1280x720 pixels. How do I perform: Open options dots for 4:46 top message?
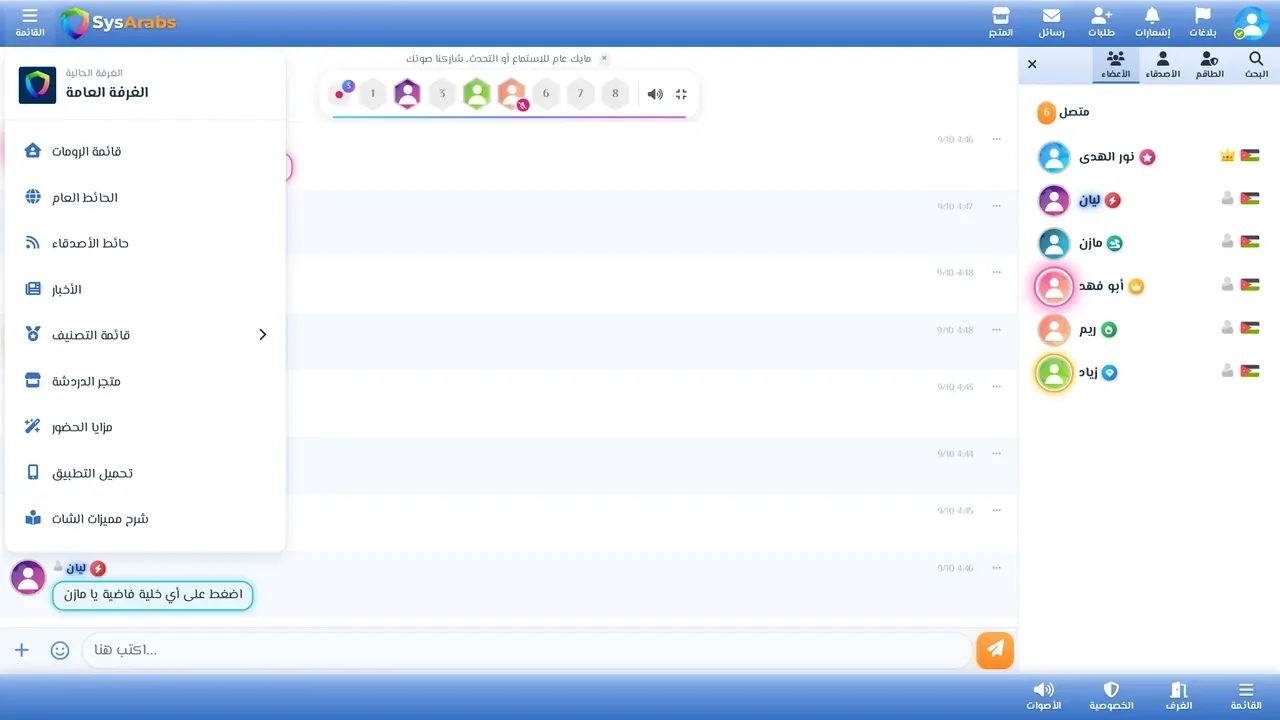coord(996,139)
